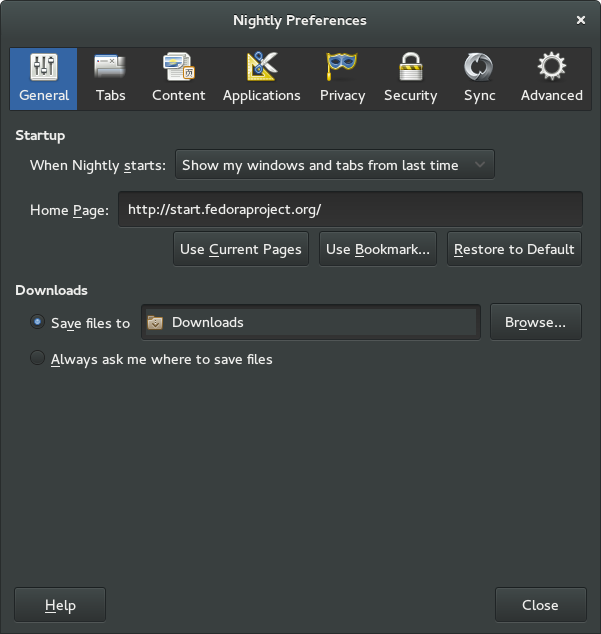Viewport: 601px width, 634px height.
Task: Browse for a download folder
Action: pyautogui.click(x=535, y=322)
